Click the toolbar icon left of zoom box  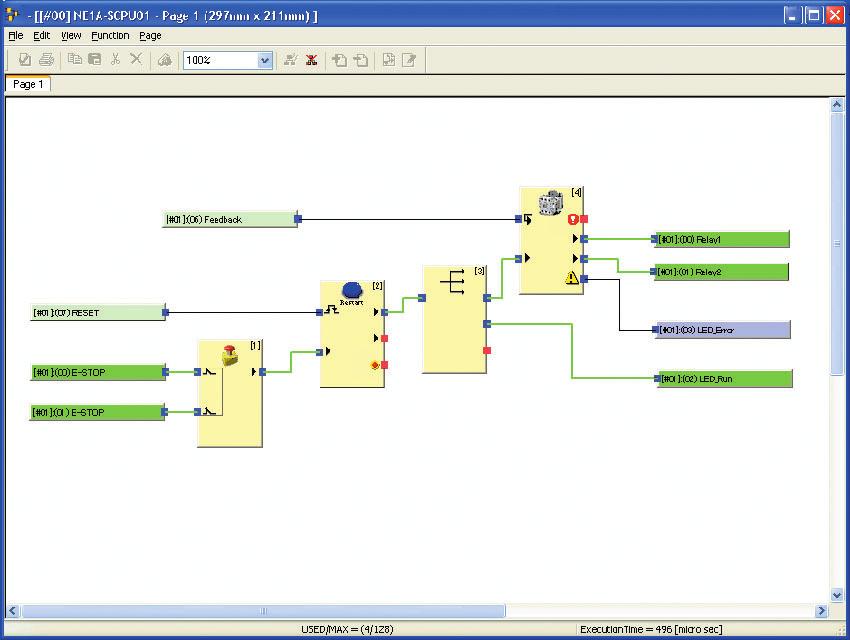click(x=165, y=60)
